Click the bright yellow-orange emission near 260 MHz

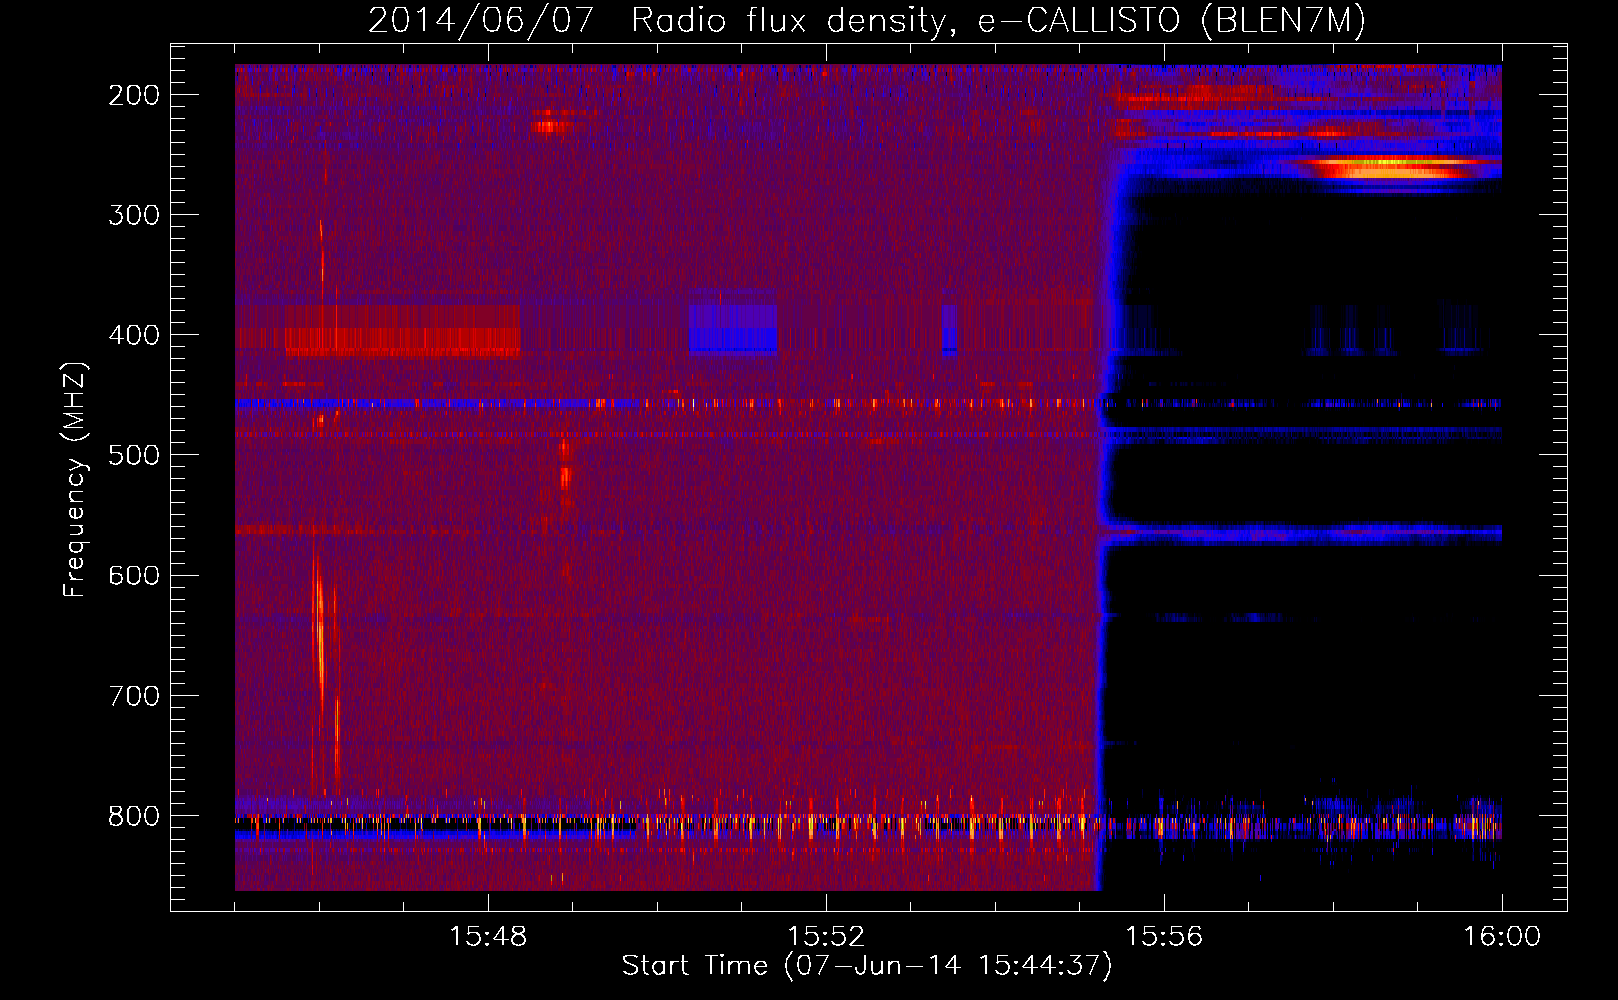pos(1390,167)
